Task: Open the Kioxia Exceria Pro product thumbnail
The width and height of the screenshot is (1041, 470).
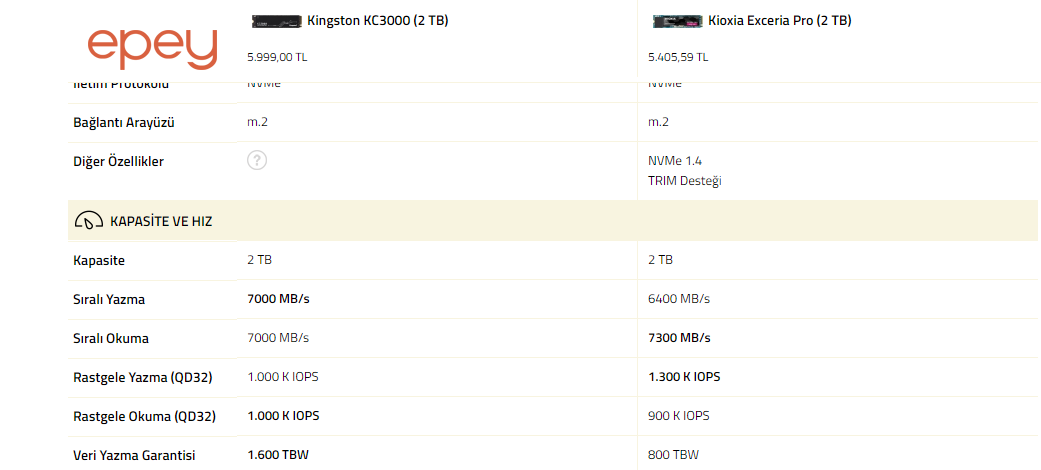Action: click(x=676, y=21)
